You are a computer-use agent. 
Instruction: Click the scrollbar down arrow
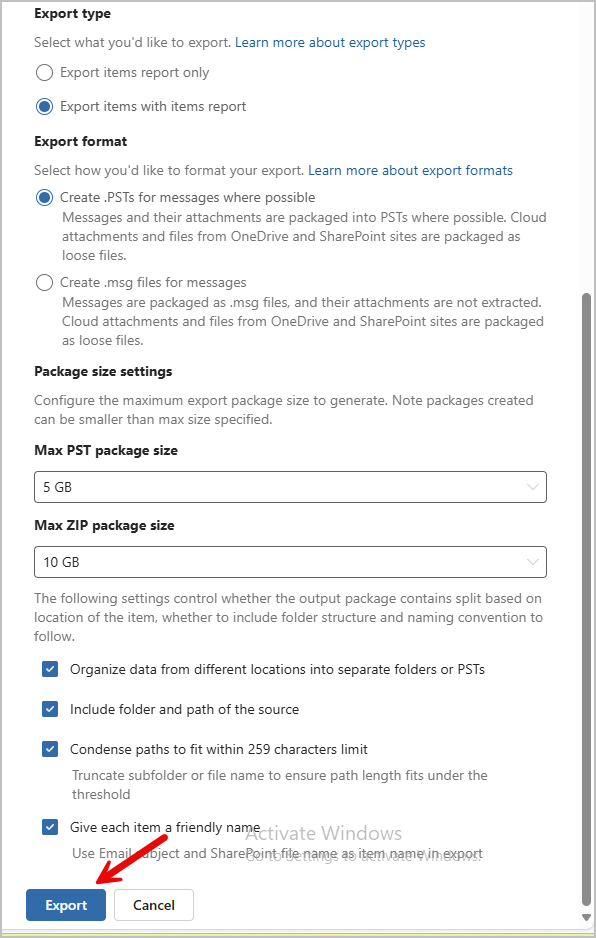click(587, 915)
